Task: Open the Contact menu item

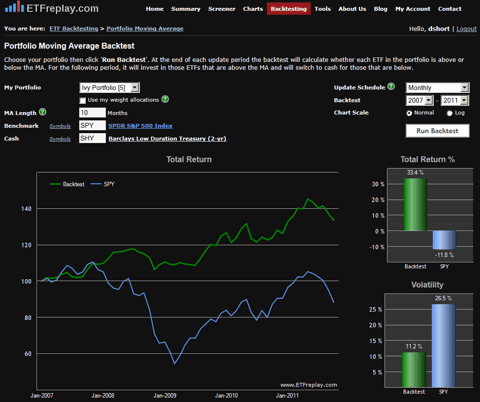Action: coord(450,9)
